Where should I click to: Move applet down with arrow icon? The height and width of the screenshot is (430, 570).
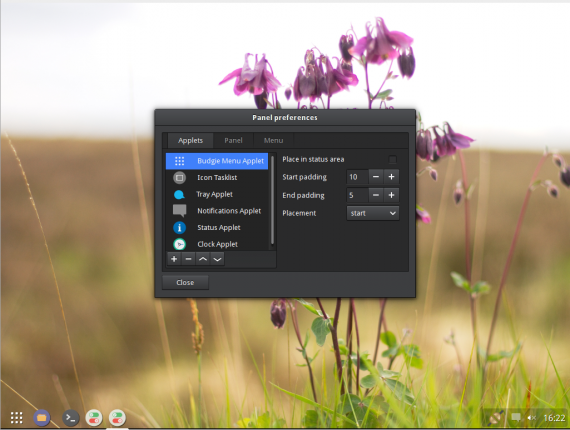point(217,259)
